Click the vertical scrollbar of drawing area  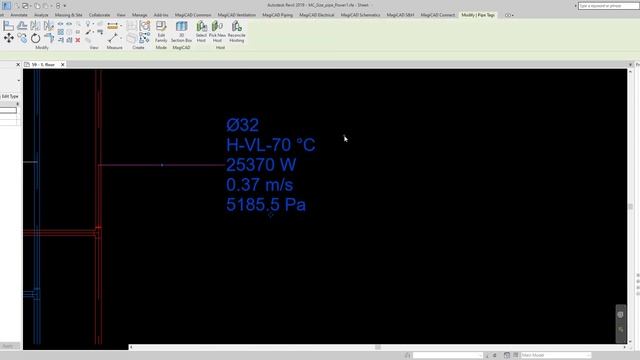point(630,206)
